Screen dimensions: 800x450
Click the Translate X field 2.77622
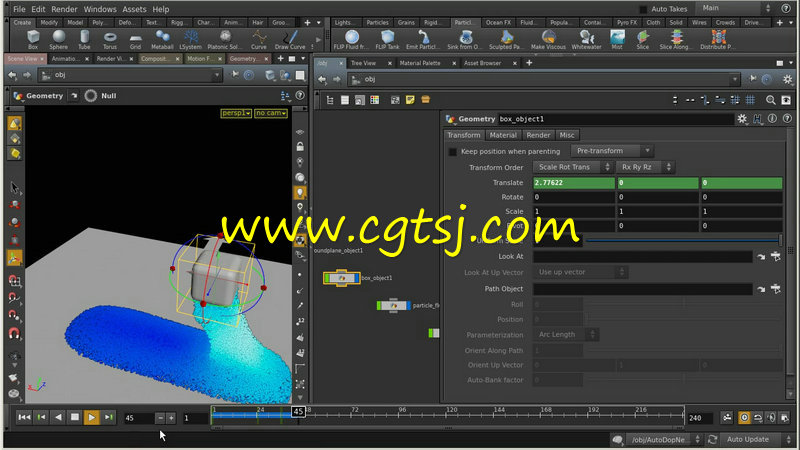pos(574,183)
